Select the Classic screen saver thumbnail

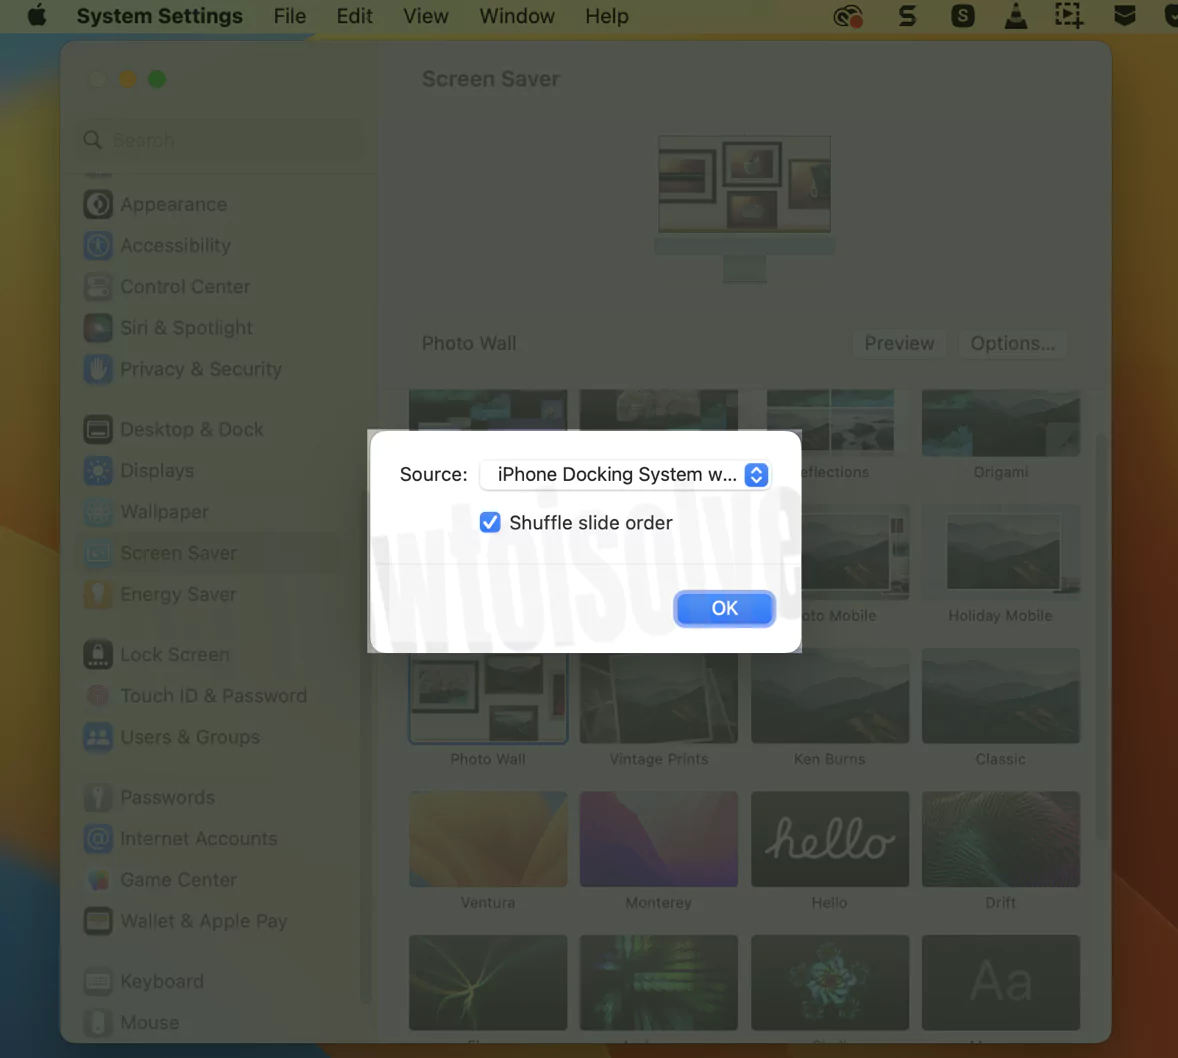click(x=1001, y=697)
